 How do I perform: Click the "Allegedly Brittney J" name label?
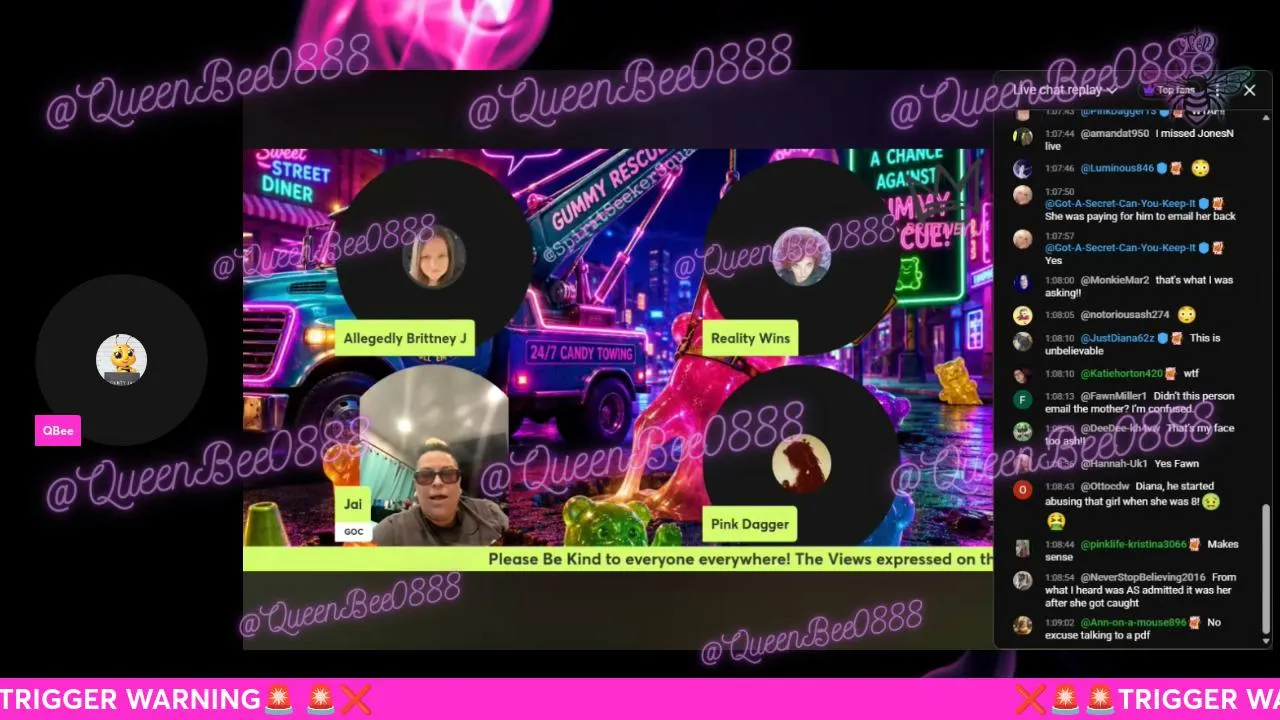405,338
